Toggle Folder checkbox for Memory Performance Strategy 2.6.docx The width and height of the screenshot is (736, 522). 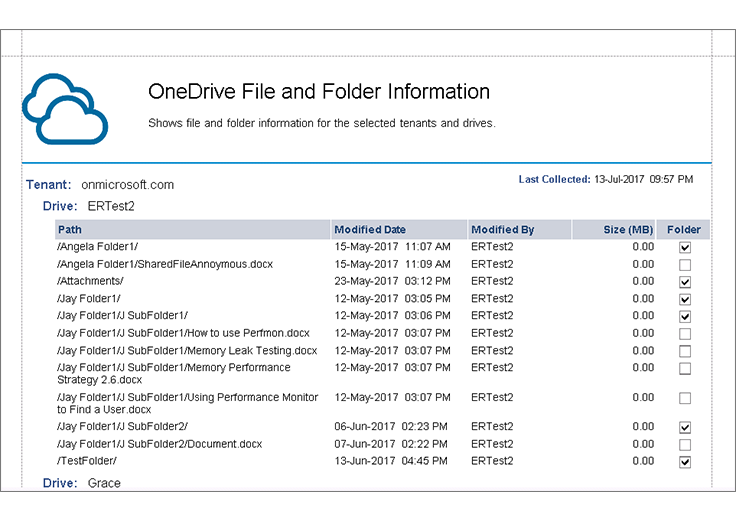pos(685,368)
